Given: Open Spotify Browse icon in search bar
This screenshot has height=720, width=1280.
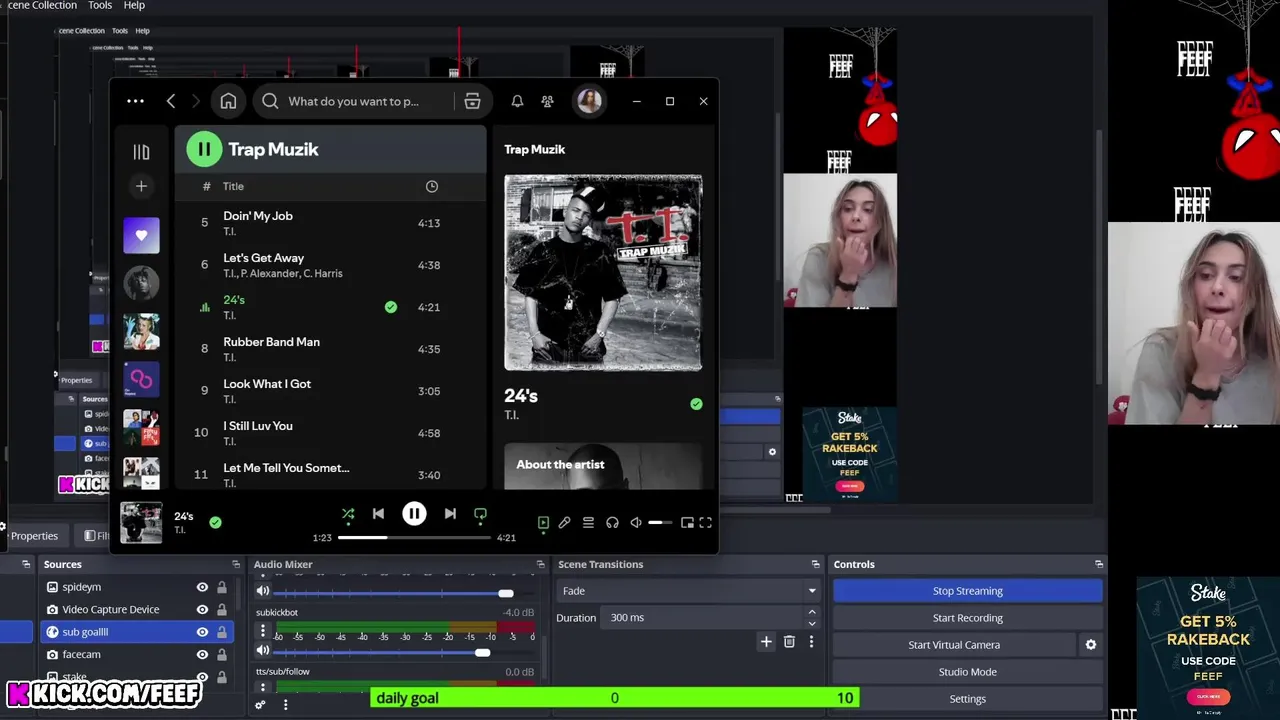Looking at the screenshot, I should point(472,101).
